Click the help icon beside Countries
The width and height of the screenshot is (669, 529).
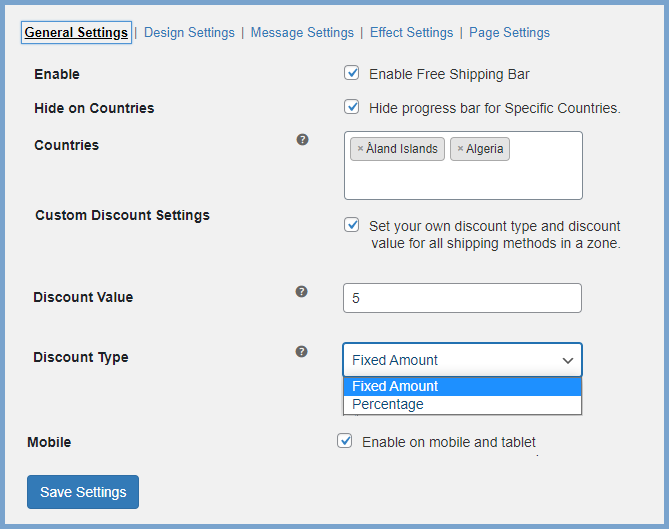pyautogui.click(x=302, y=140)
